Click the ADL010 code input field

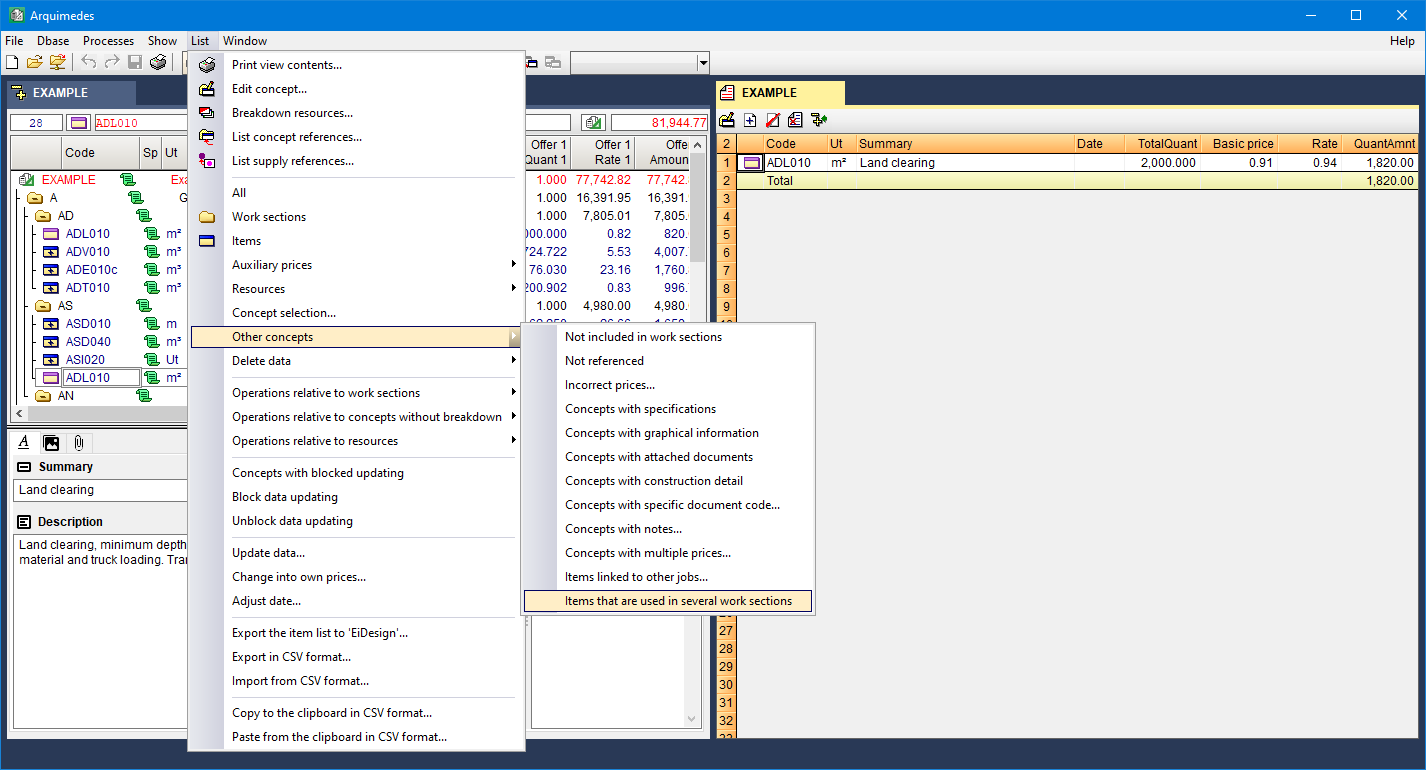[140, 123]
